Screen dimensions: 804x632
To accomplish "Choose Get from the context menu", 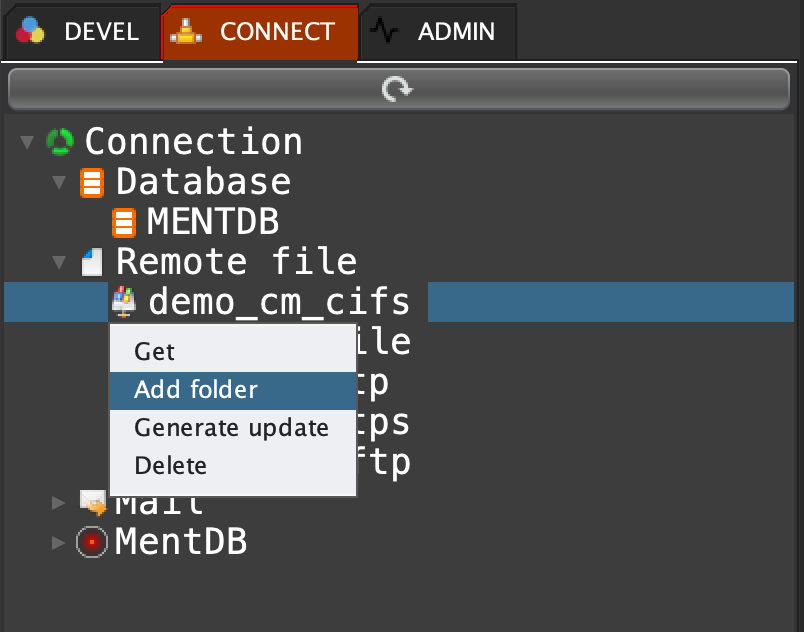I will coord(155,352).
